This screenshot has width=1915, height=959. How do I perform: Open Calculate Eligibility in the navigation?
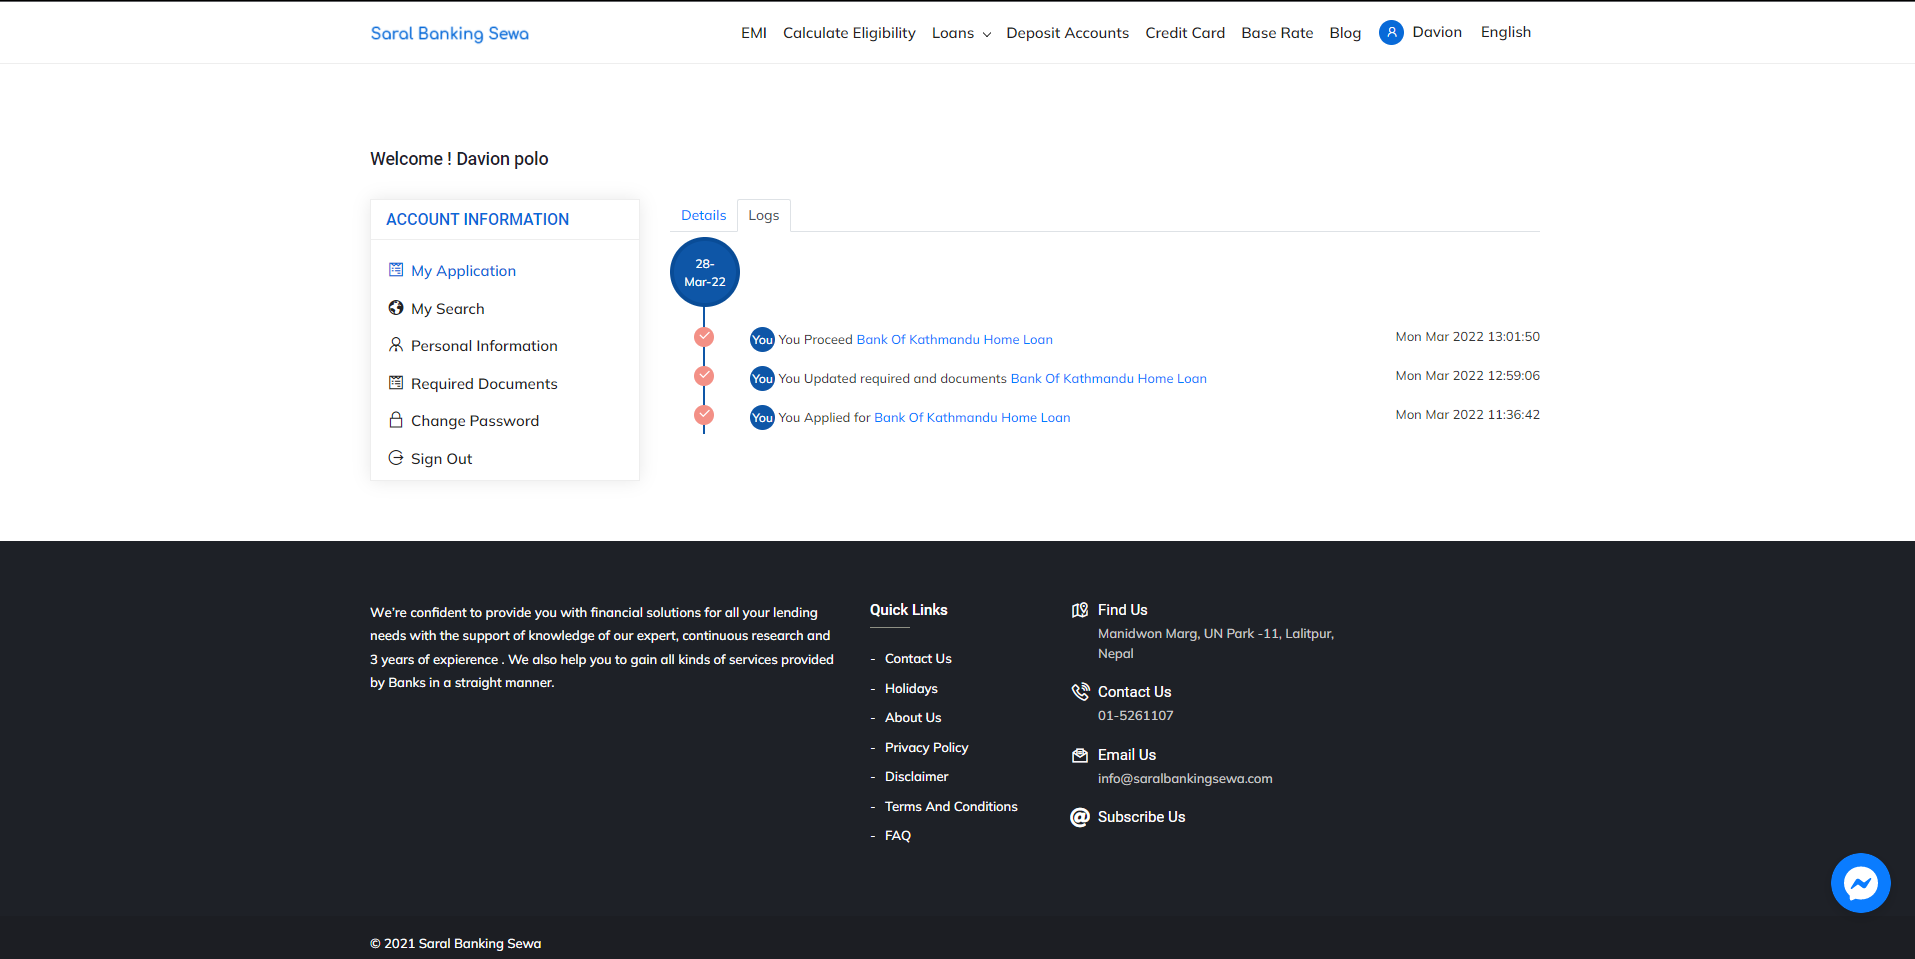click(849, 33)
